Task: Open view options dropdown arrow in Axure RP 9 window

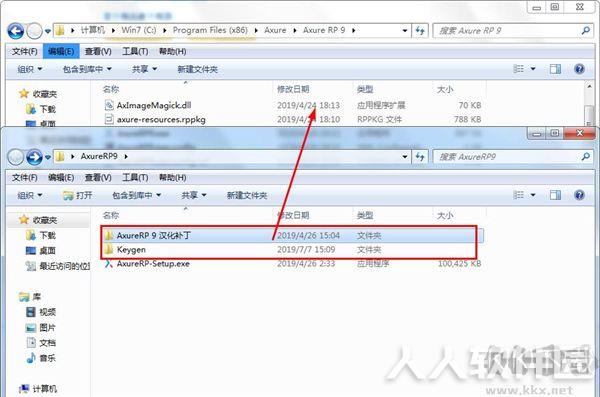Action: (533, 69)
